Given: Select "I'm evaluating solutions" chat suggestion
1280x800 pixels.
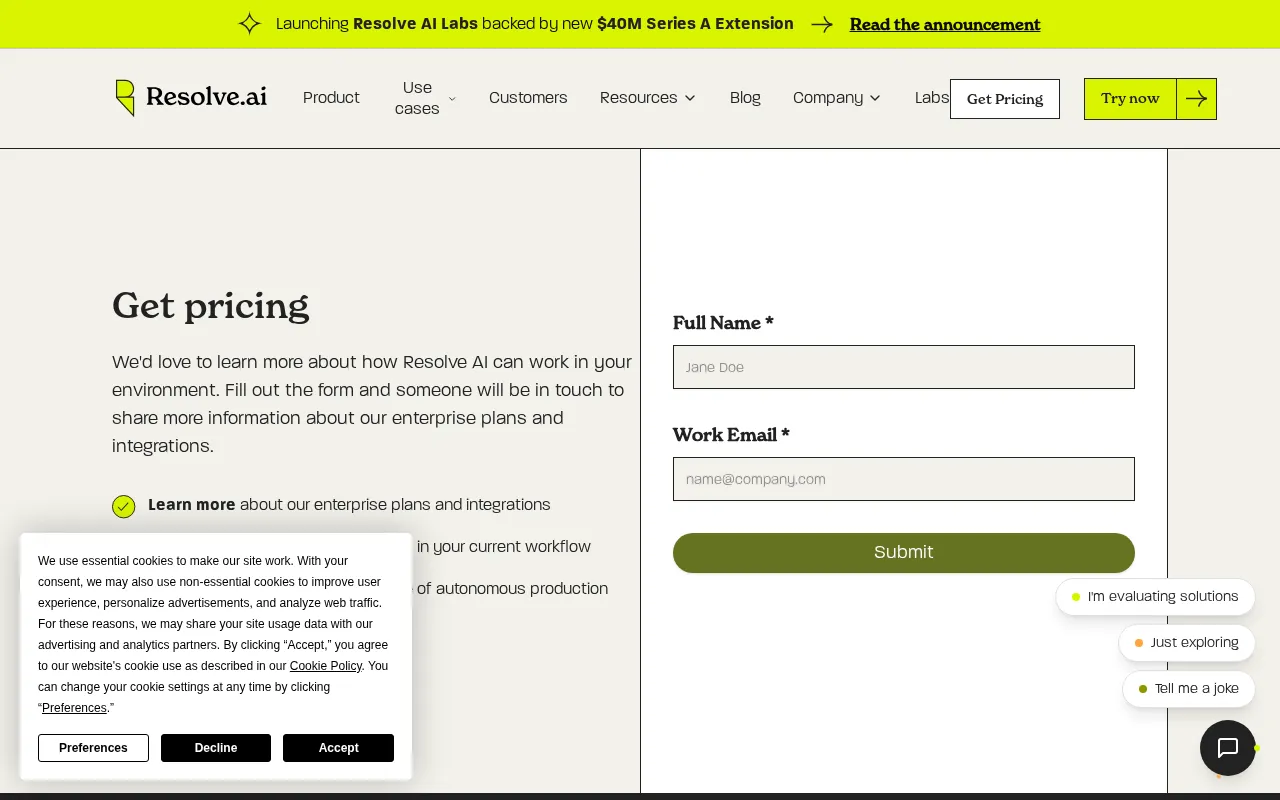Looking at the screenshot, I should pyautogui.click(x=1155, y=597).
